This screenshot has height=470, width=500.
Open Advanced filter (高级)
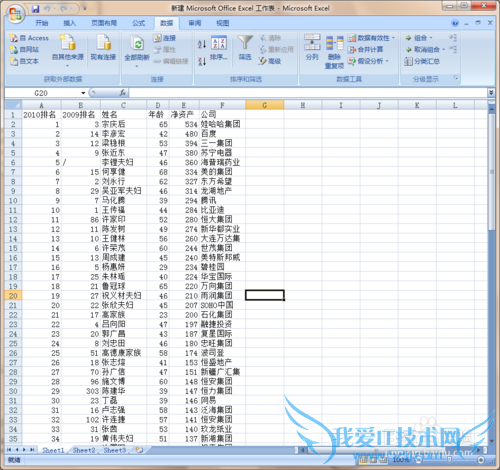pyautogui.click(x=270, y=61)
